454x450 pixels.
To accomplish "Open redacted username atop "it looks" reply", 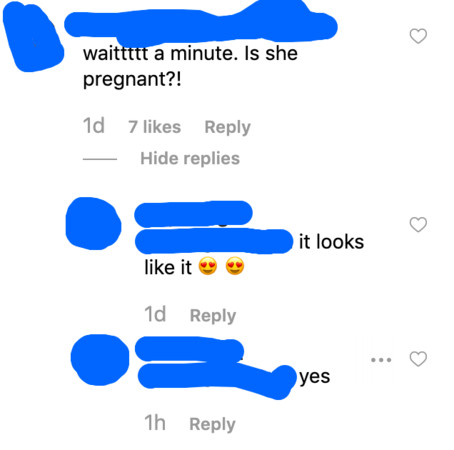I will pos(193,214).
